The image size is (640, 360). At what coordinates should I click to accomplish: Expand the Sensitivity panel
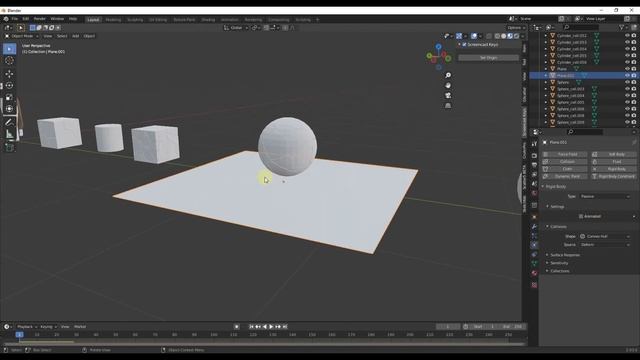tap(559, 263)
